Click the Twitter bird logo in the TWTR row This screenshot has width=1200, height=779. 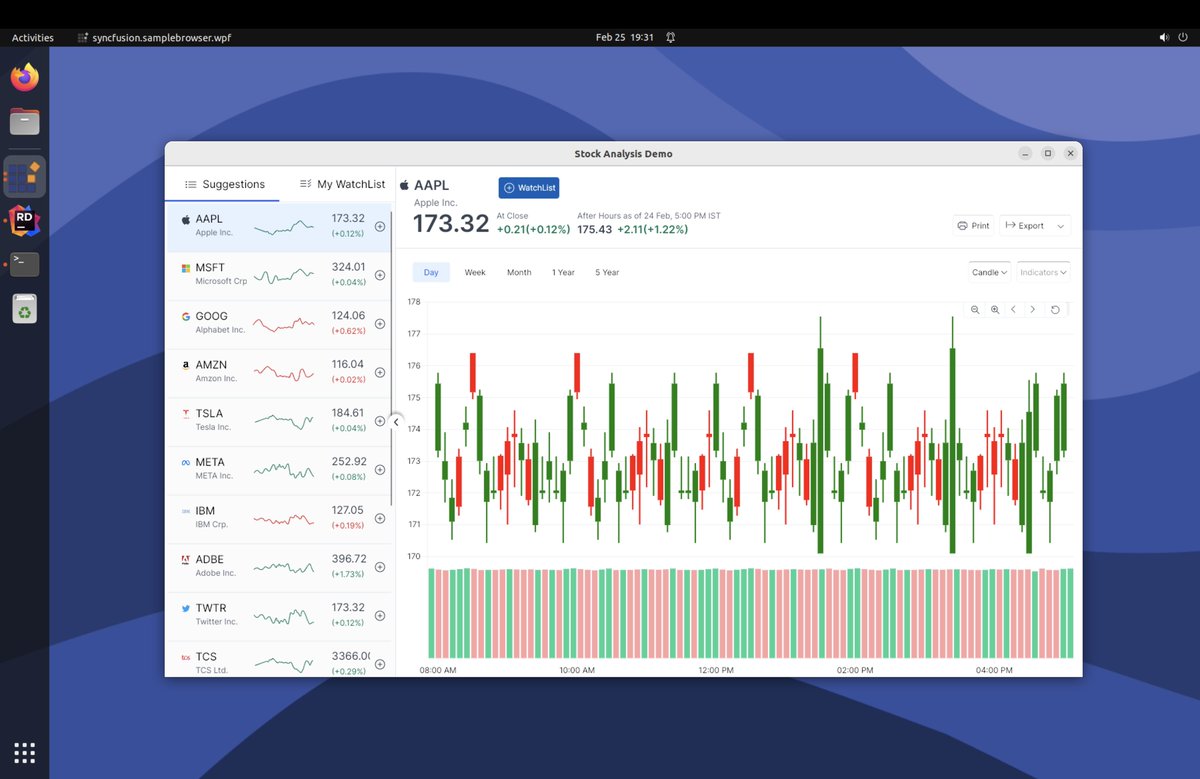click(x=185, y=608)
